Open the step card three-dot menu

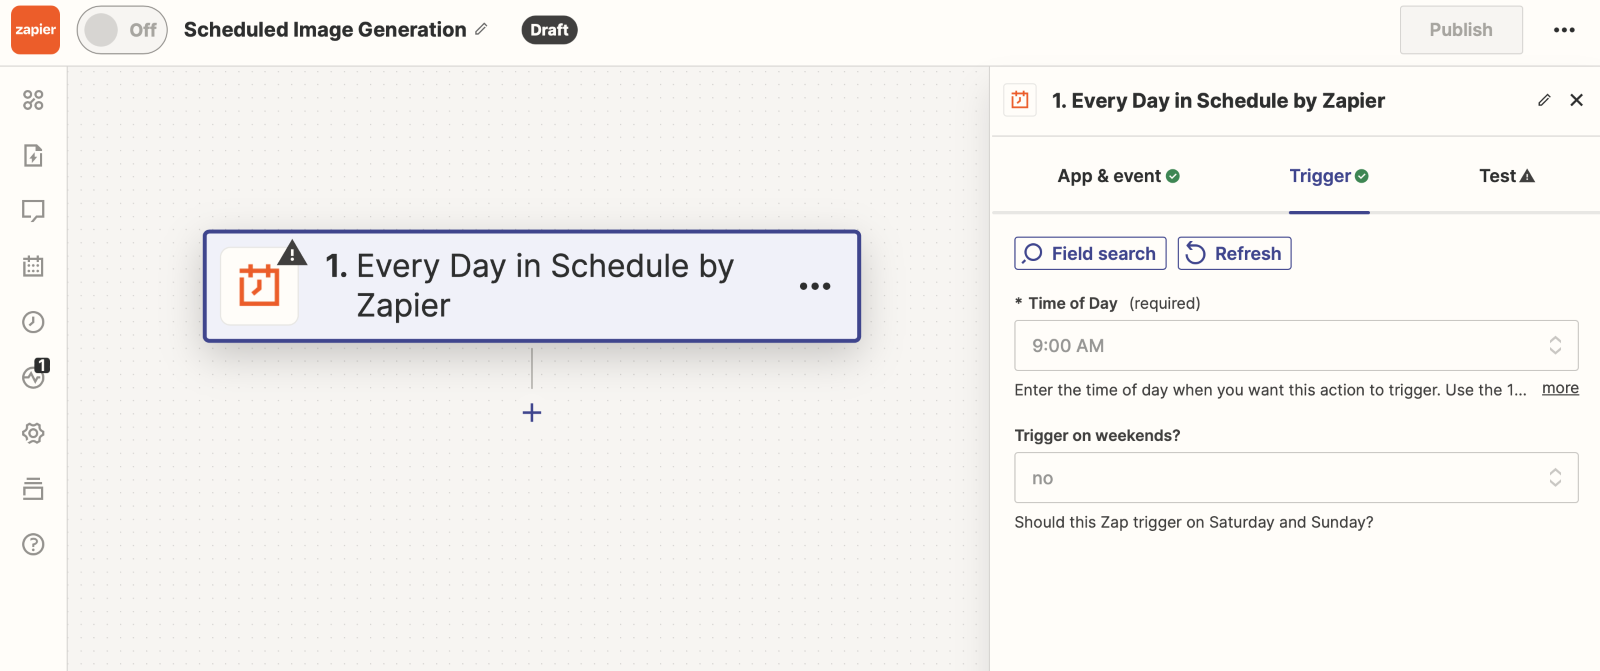point(815,286)
